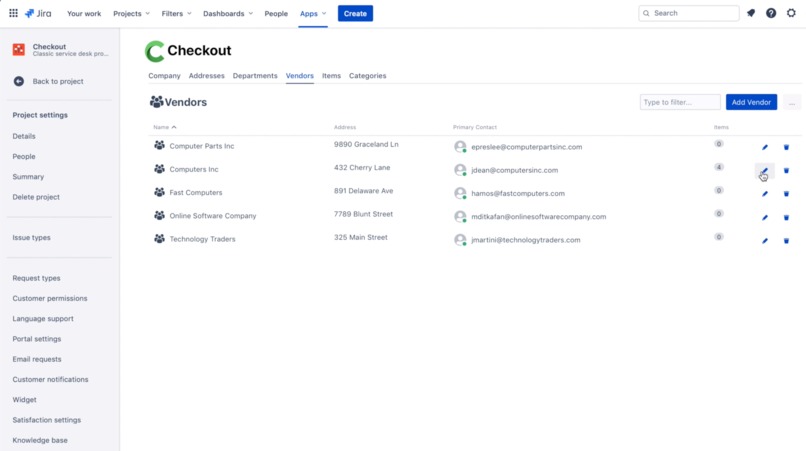The width and height of the screenshot is (806, 451).
Task: Click the email epreslee@computerpartsinc.com
Action: (527, 147)
